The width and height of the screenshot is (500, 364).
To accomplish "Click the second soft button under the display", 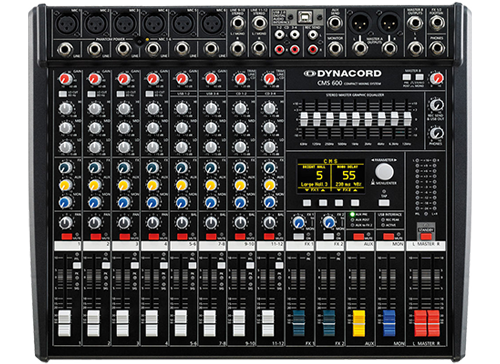I will click(323, 202).
